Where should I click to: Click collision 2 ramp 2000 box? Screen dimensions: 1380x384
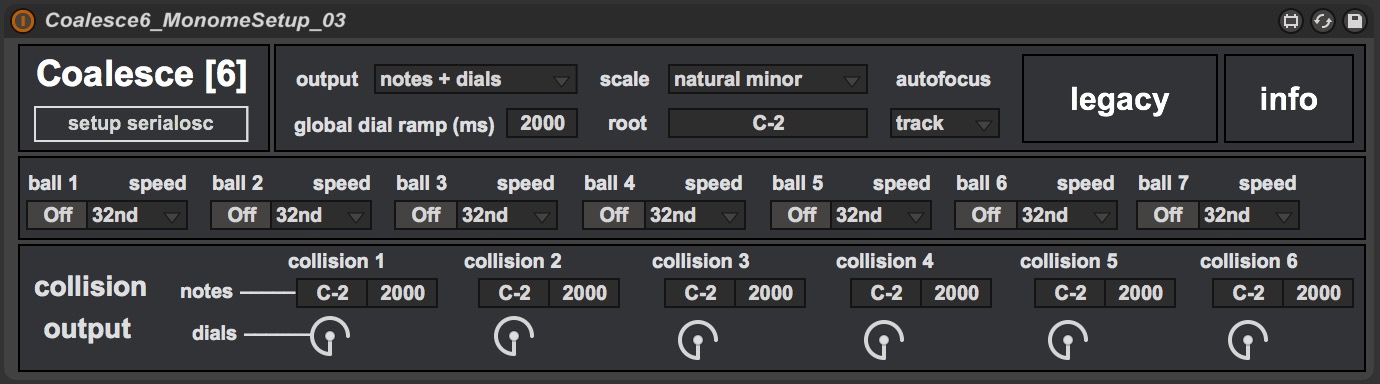[584, 293]
